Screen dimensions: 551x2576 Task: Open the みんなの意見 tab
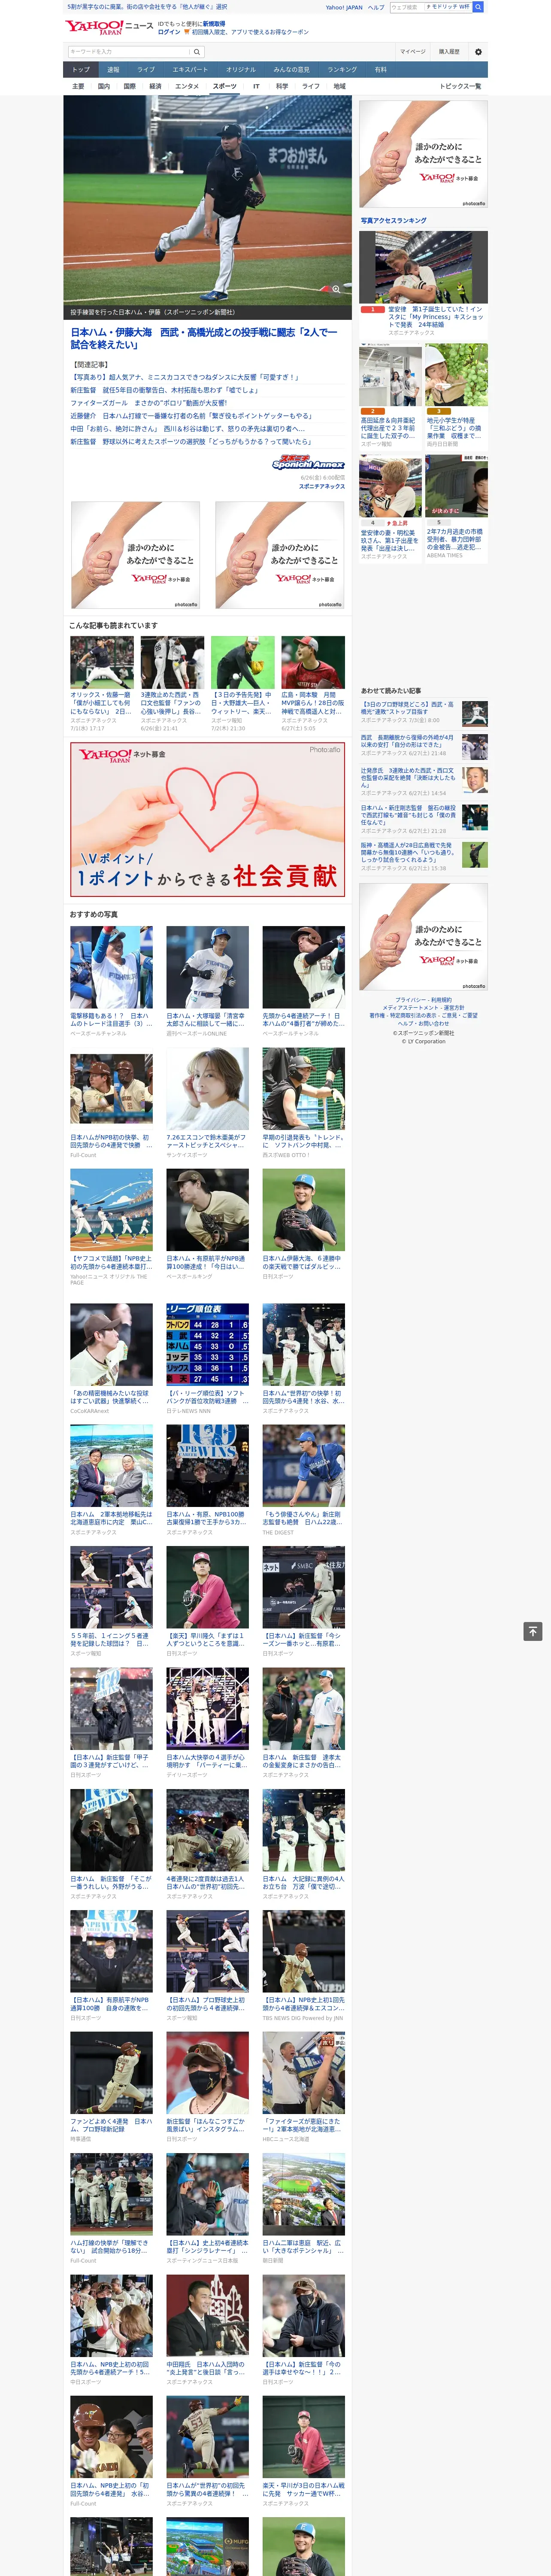(291, 70)
